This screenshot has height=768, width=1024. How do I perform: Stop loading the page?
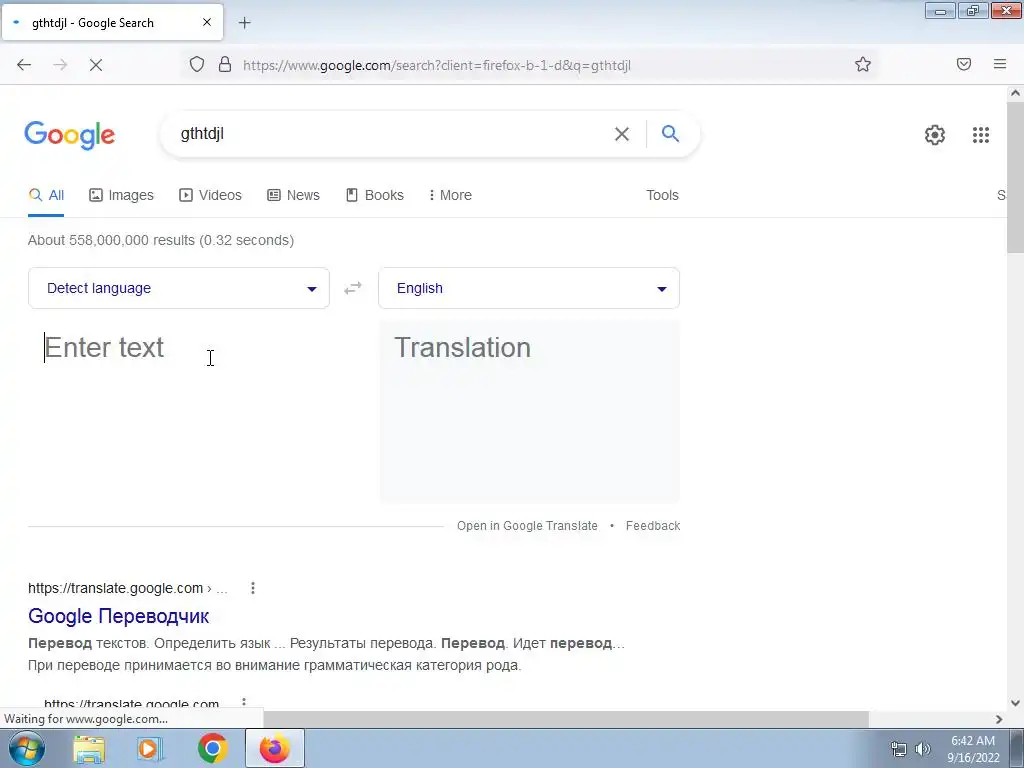coord(96,65)
